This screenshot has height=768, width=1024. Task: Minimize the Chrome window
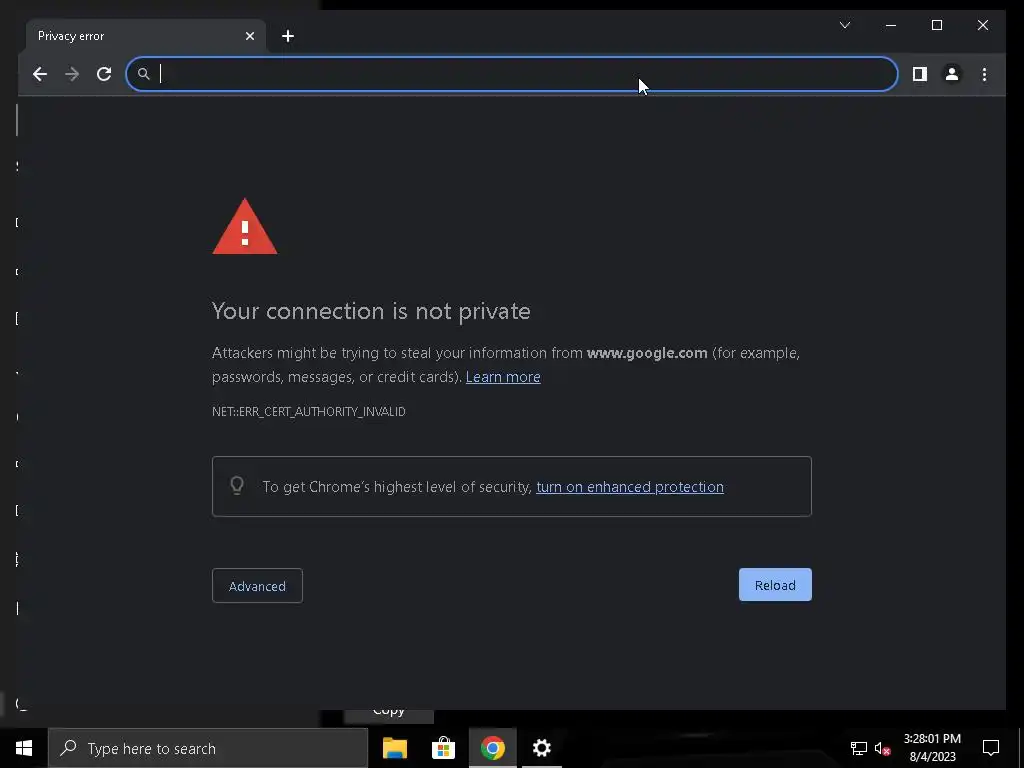point(891,25)
